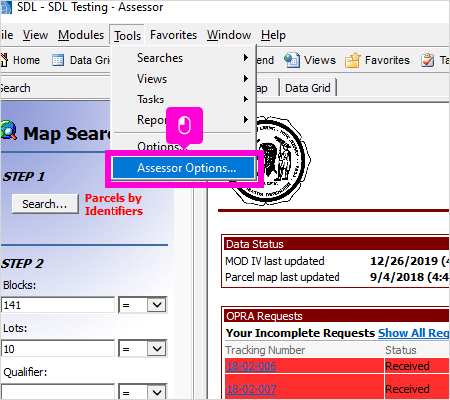The image size is (450, 400).
Task: Click the SDL application title icon
Action: (6, 7)
